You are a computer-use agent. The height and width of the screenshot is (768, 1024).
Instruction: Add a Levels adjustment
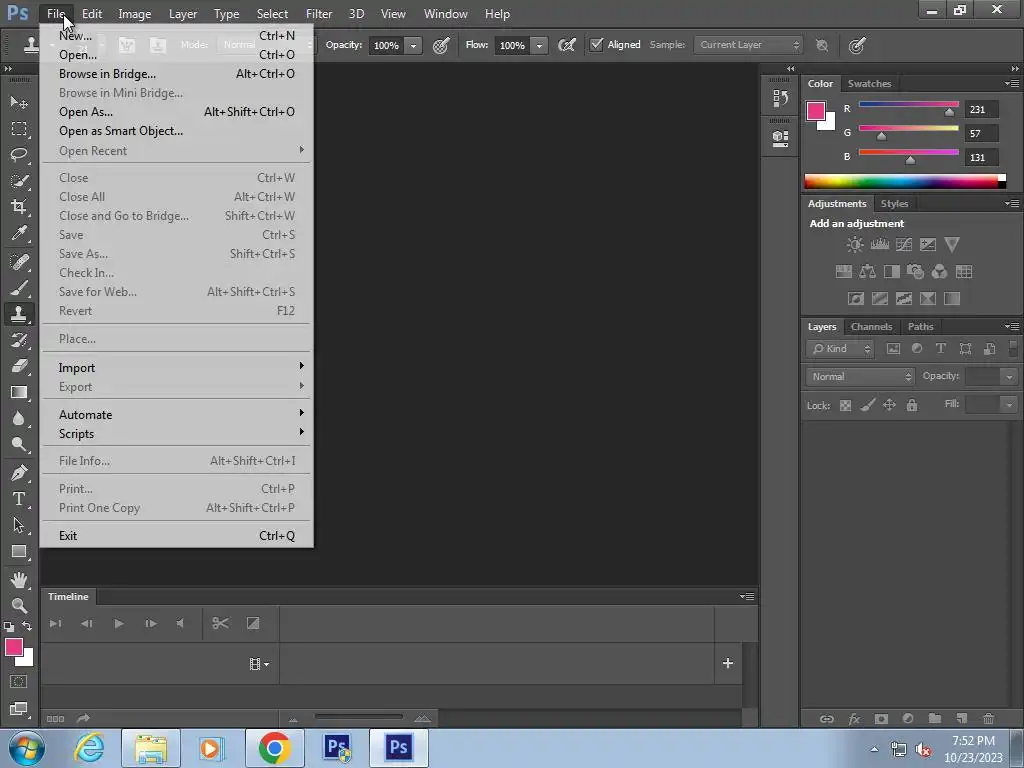pyautogui.click(x=880, y=245)
